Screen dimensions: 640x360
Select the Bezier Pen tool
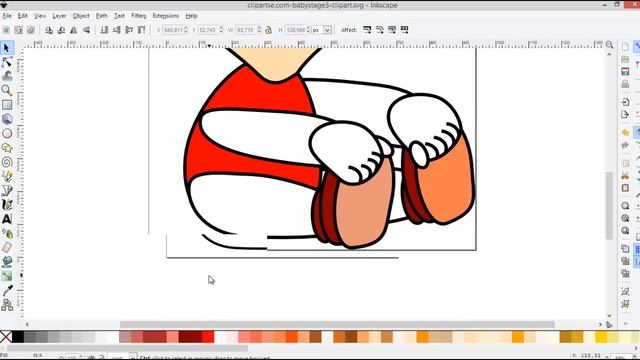(7, 191)
